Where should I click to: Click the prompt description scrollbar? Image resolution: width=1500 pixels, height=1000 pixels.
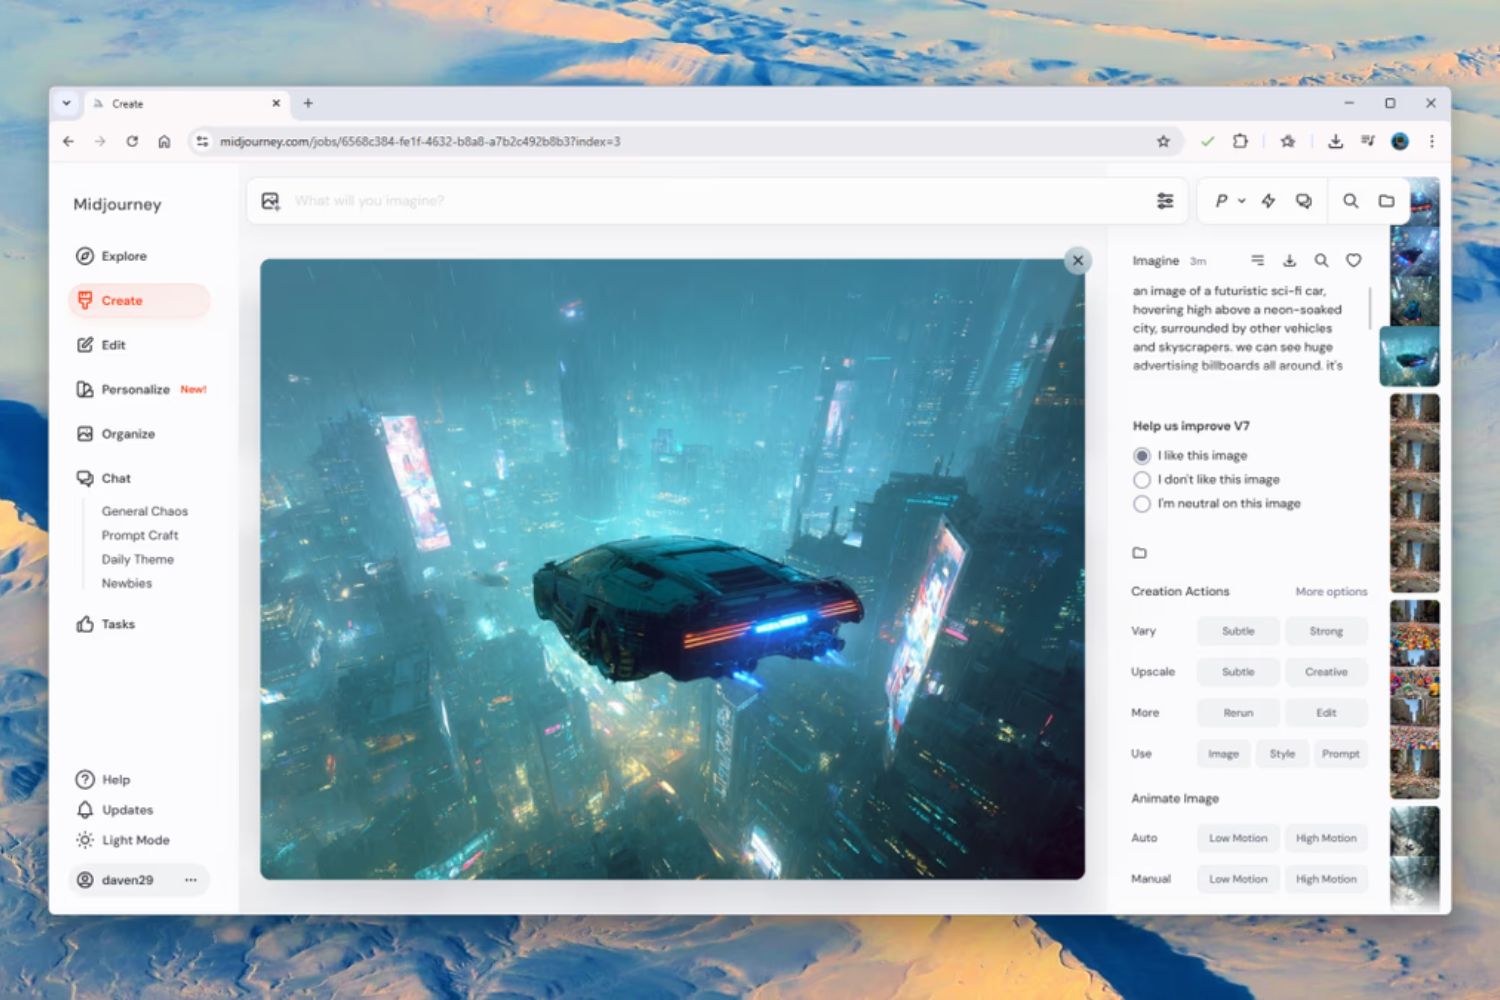pyautogui.click(x=1369, y=308)
